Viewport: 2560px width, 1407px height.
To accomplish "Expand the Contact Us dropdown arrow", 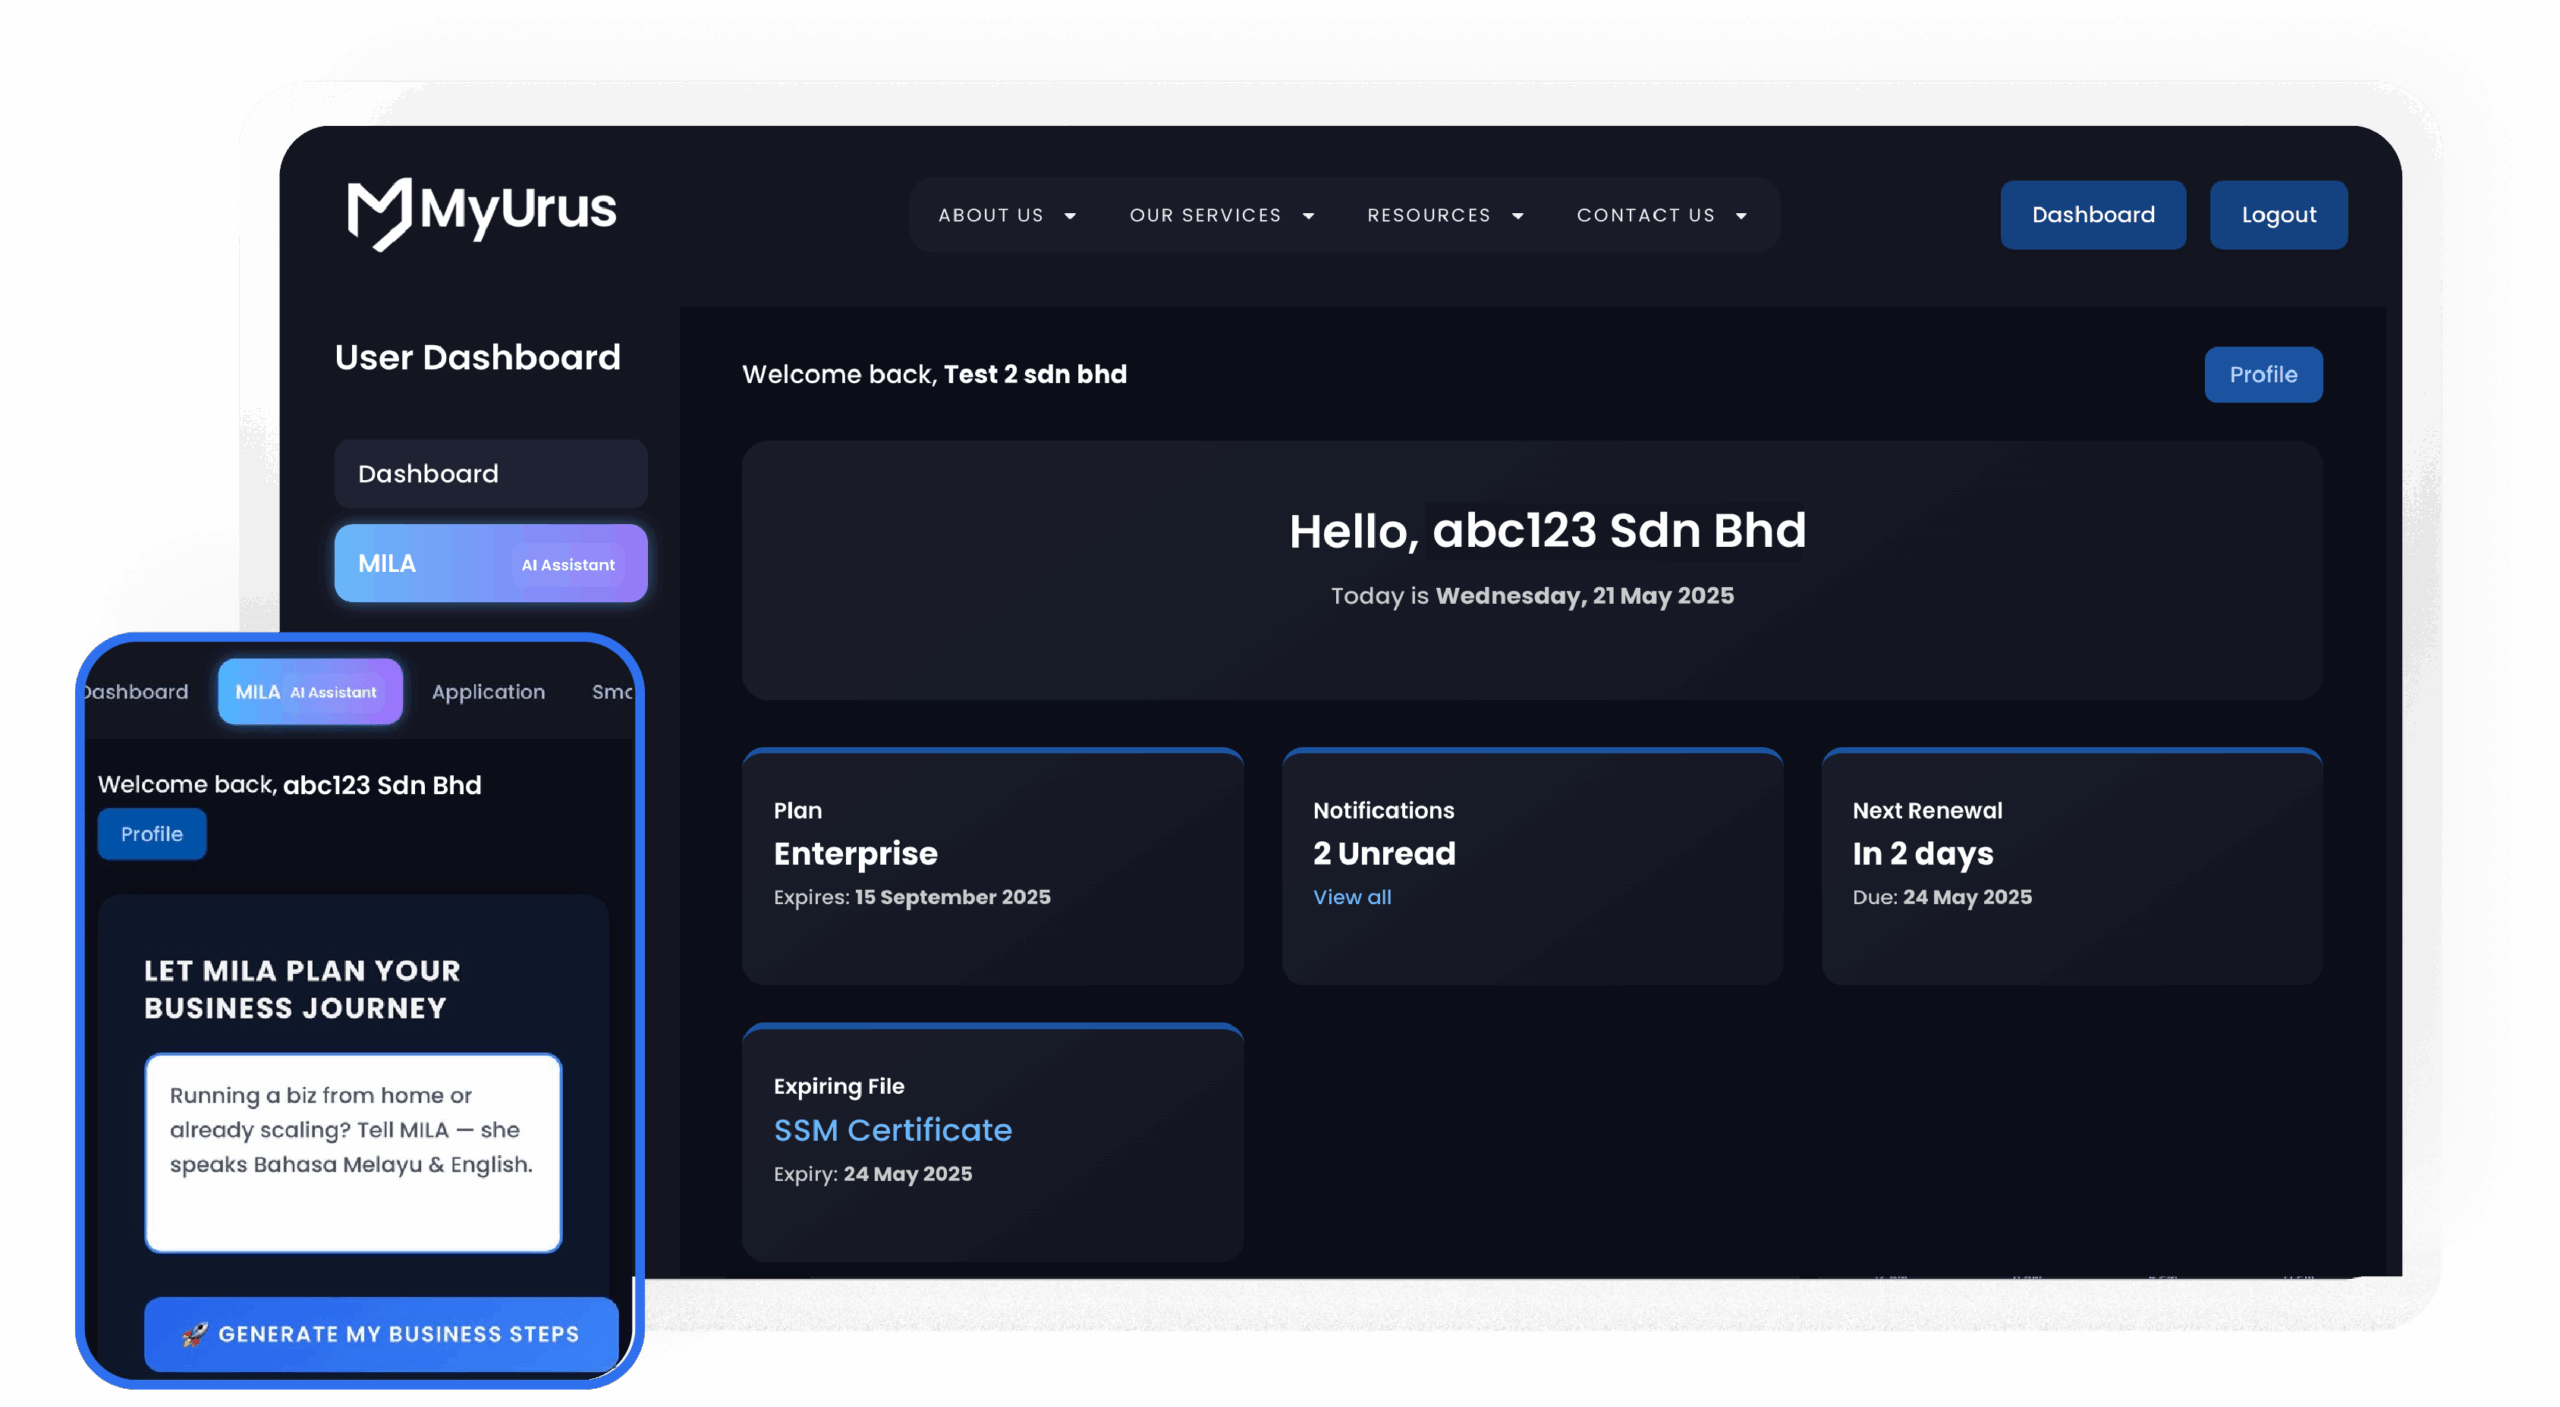I will point(1741,216).
